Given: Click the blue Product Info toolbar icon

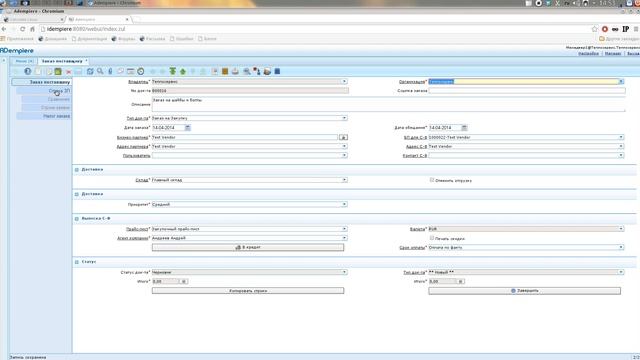Looking at the screenshot, I should click(277, 71).
